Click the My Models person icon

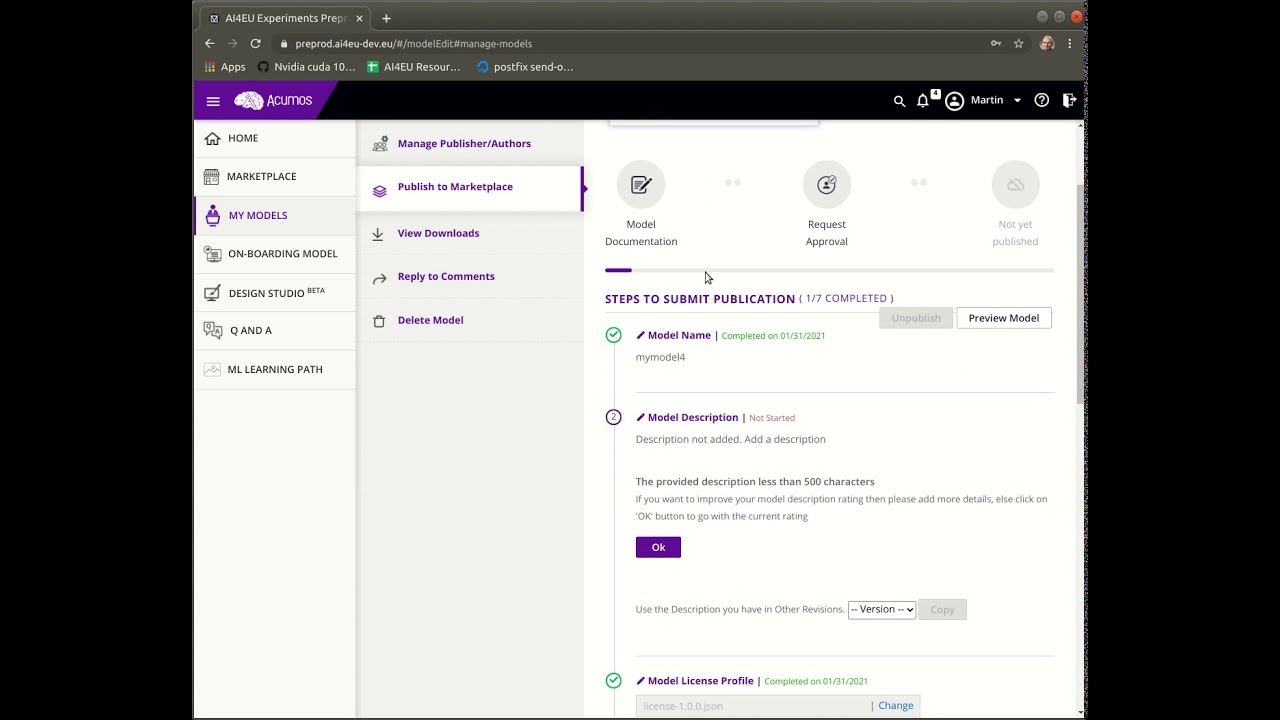tap(212, 215)
